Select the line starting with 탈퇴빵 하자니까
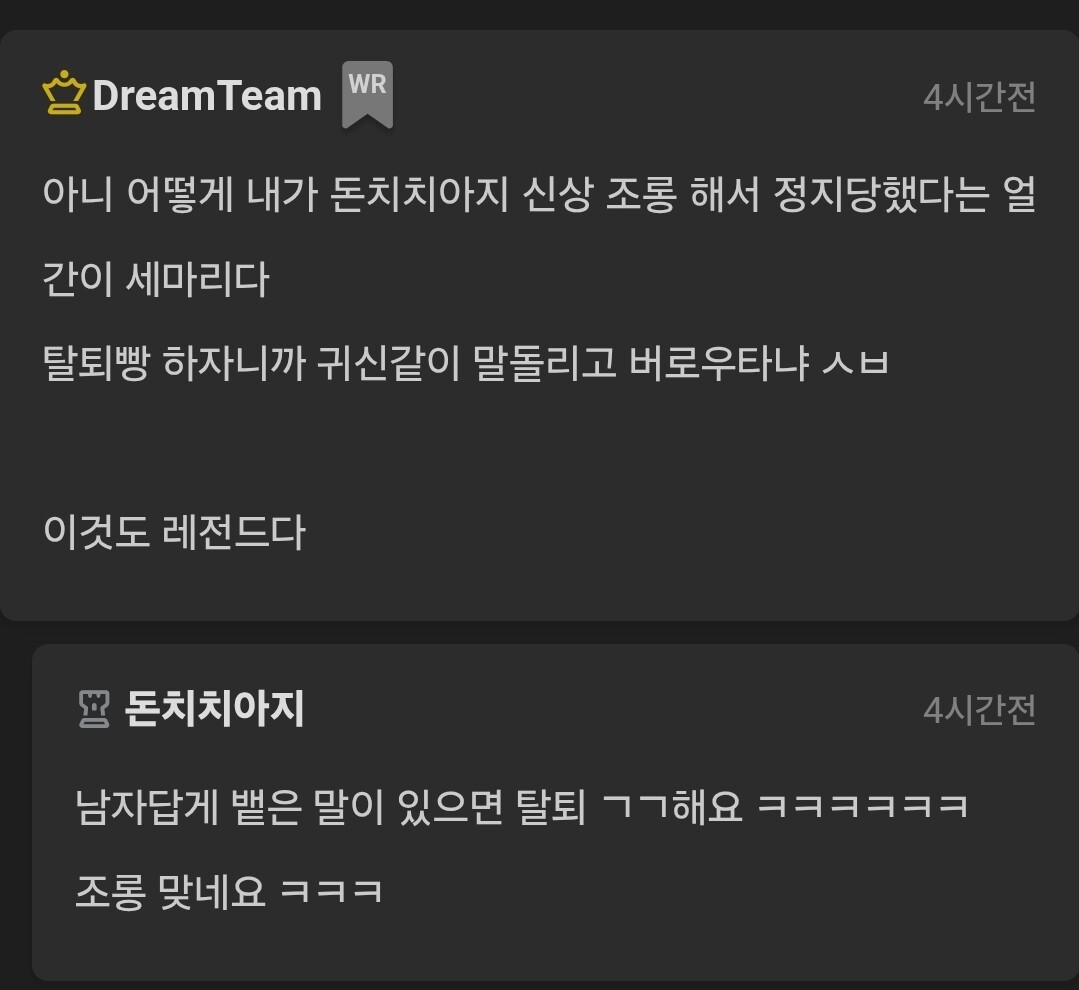 (x=466, y=363)
